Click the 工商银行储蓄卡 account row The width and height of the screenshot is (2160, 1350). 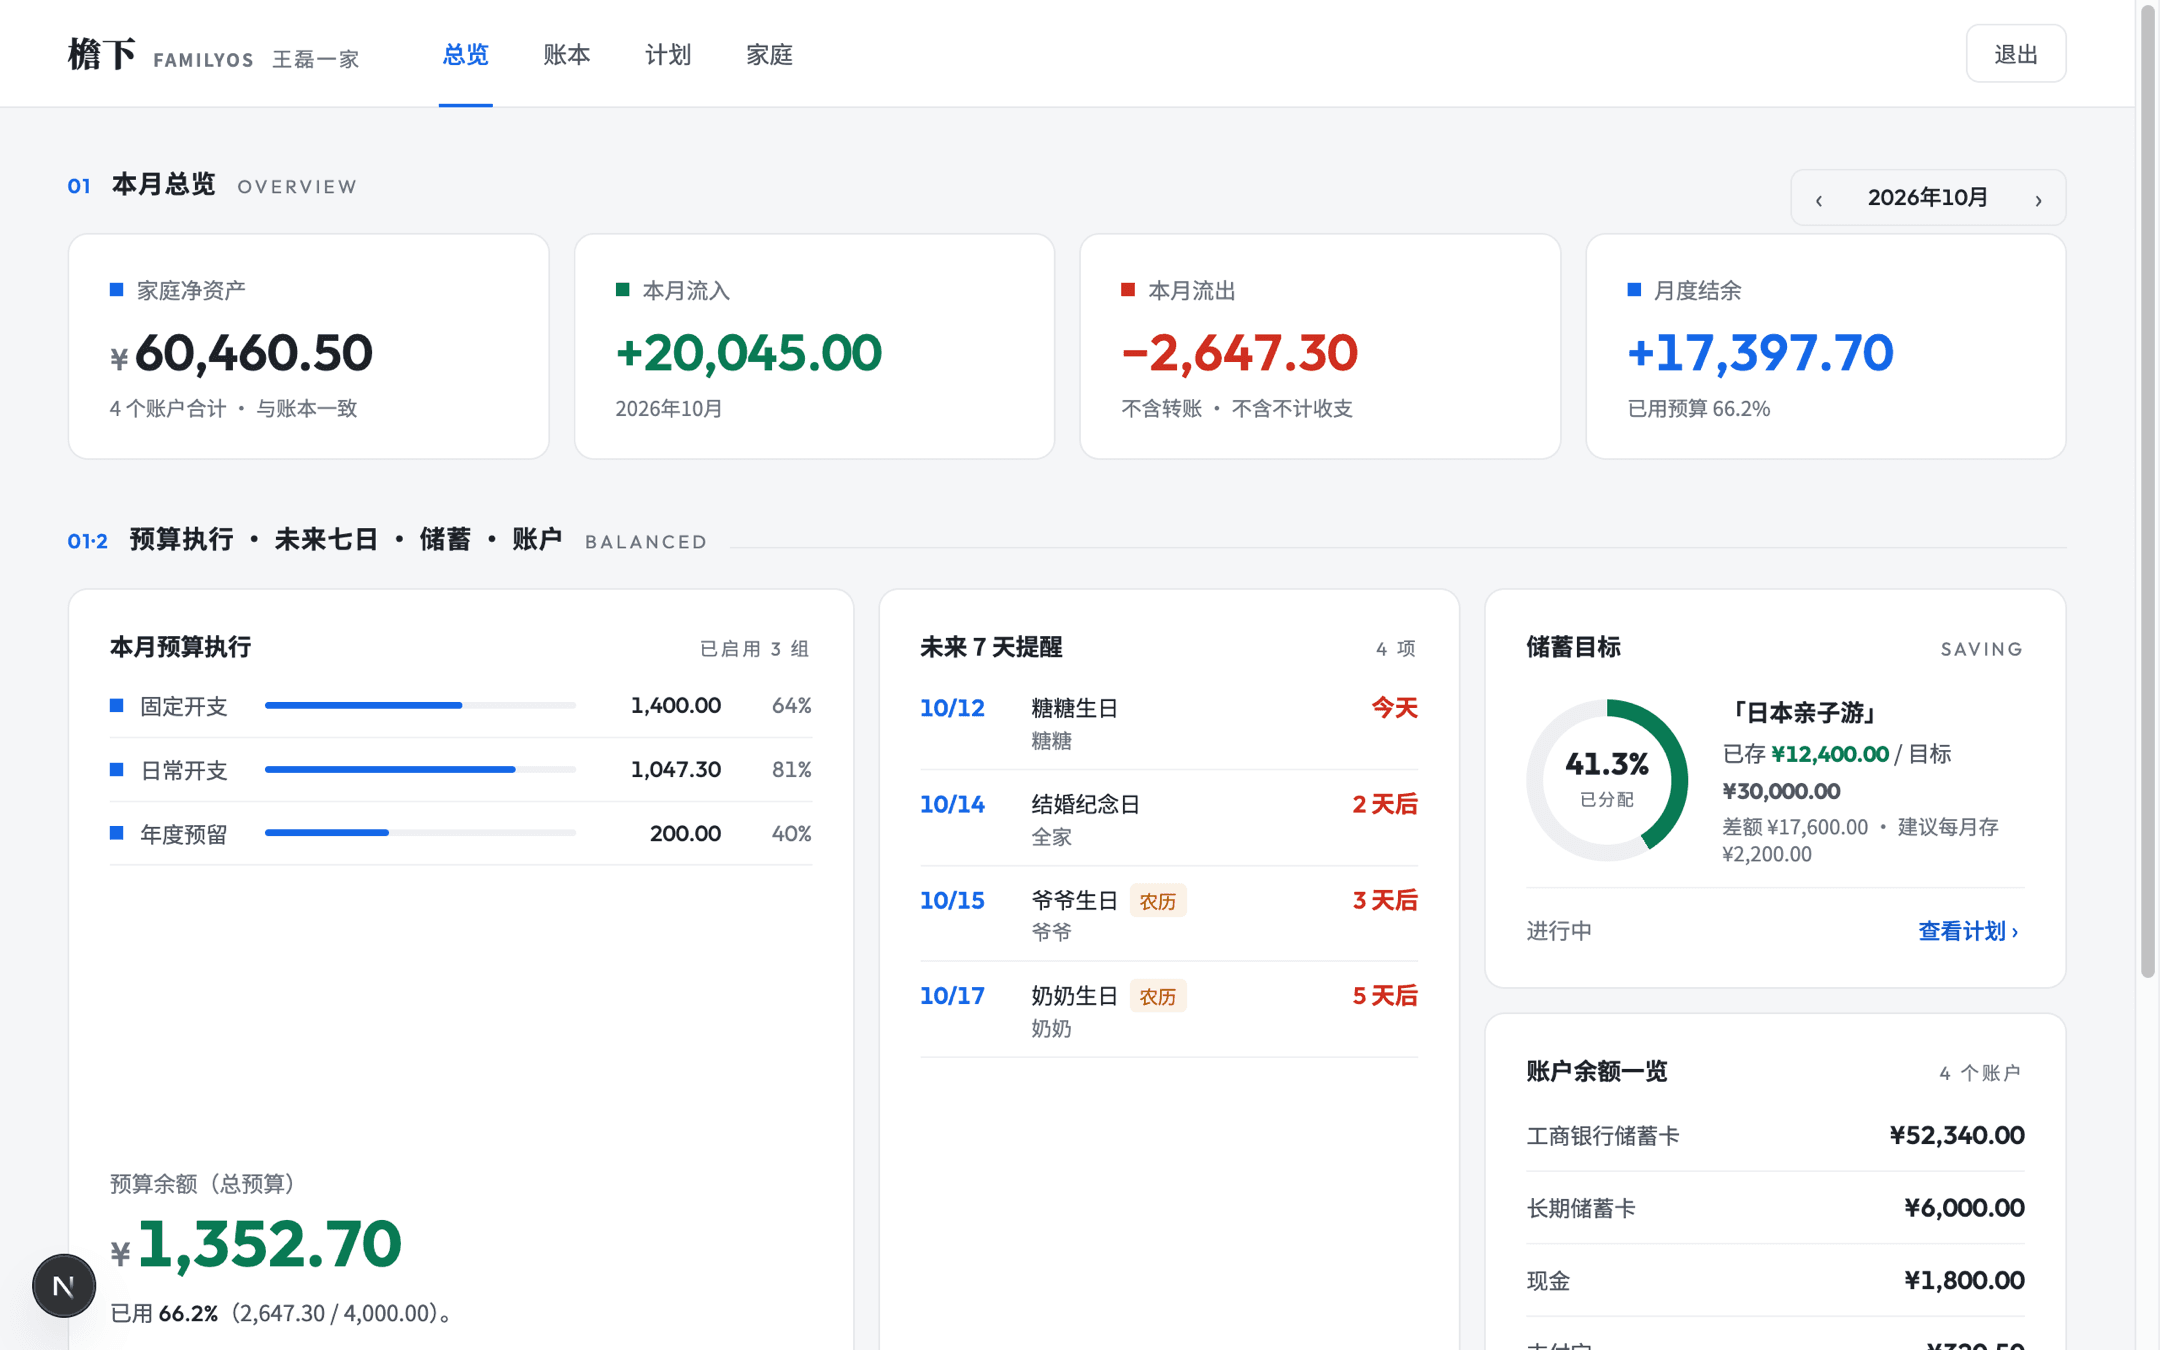pos(1775,1136)
